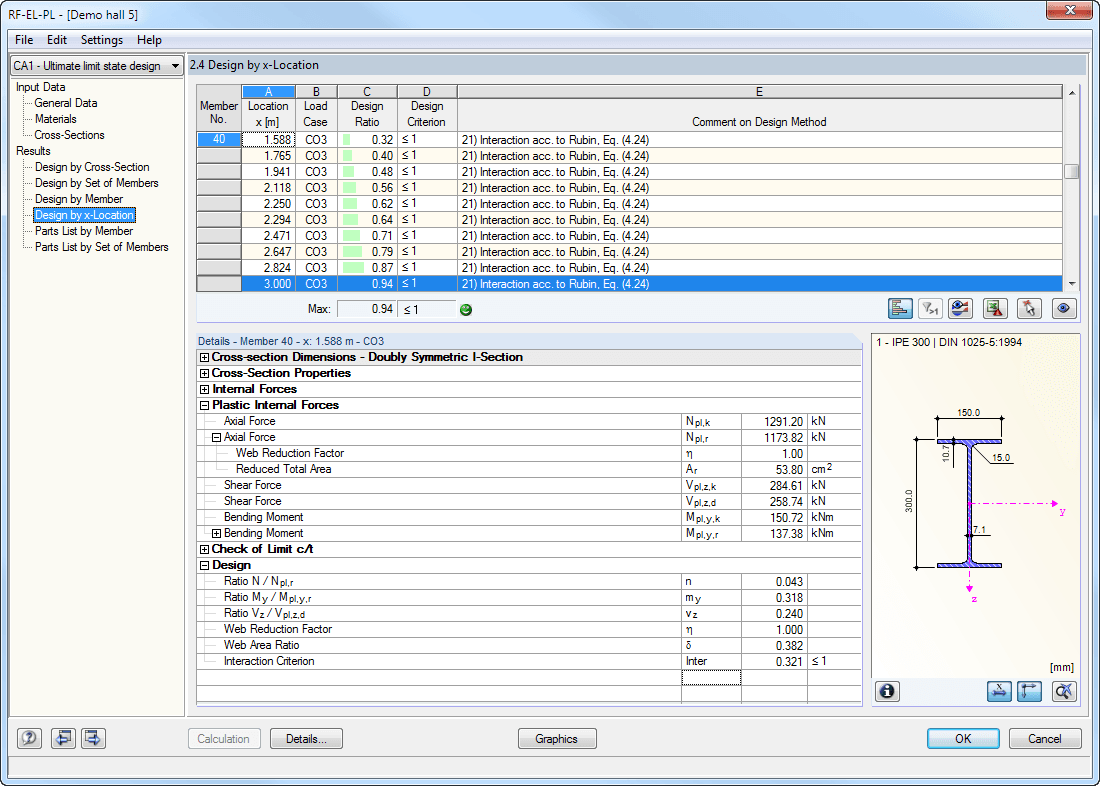Screen dimensions: 1100x786
Task: Click the Details... button
Action: [307, 739]
